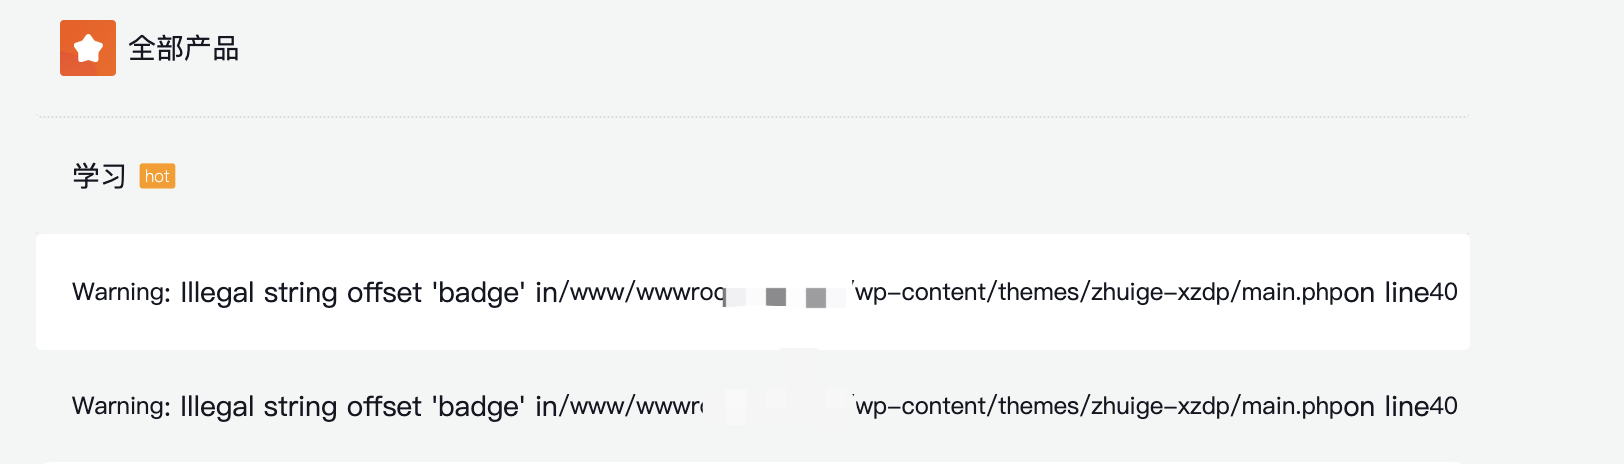
Task: Click the first white warning card
Action: coord(753,292)
